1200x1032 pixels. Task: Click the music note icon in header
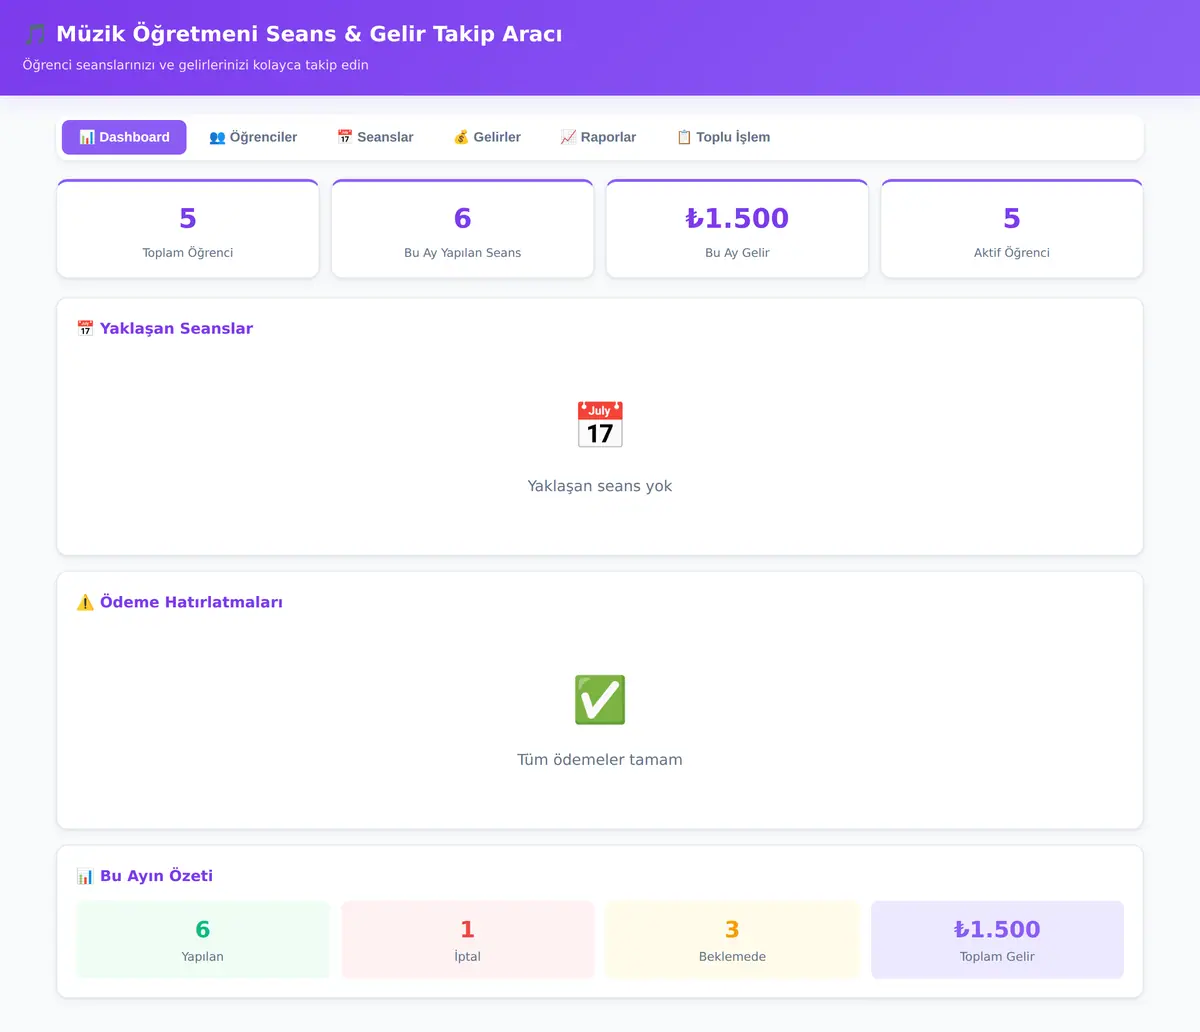pyautogui.click(x=35, y=34)
